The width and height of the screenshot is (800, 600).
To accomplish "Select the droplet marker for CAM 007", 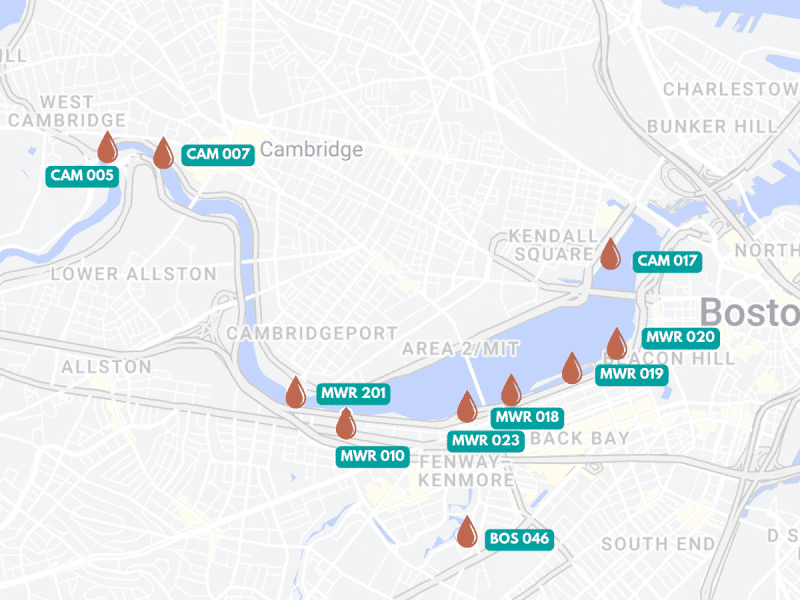I will pos(163,153).
